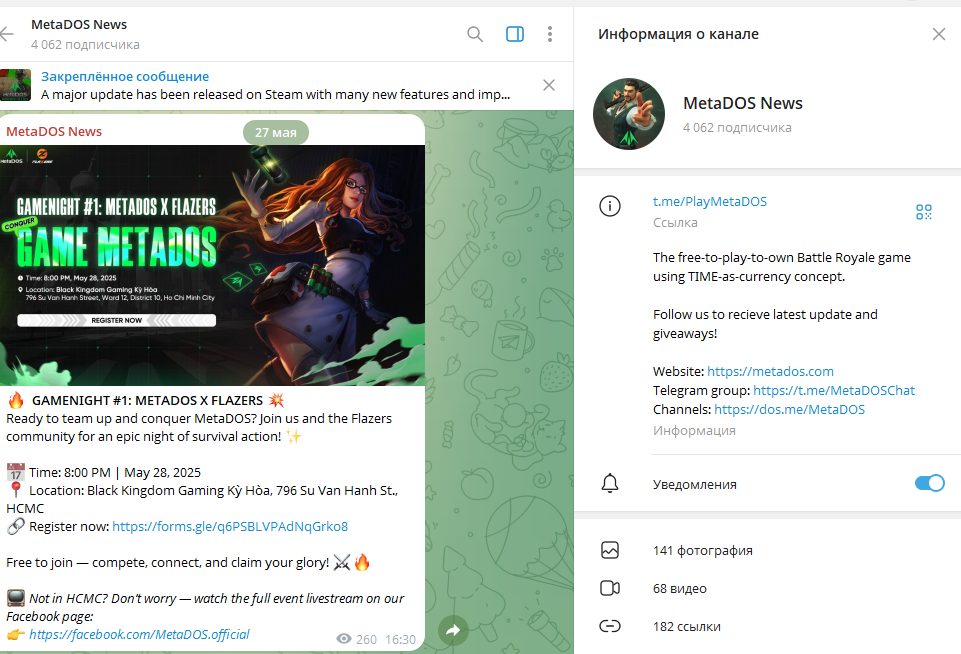Close the Информация о канале panel
This screenshot has height=654, width=961.
939,34
